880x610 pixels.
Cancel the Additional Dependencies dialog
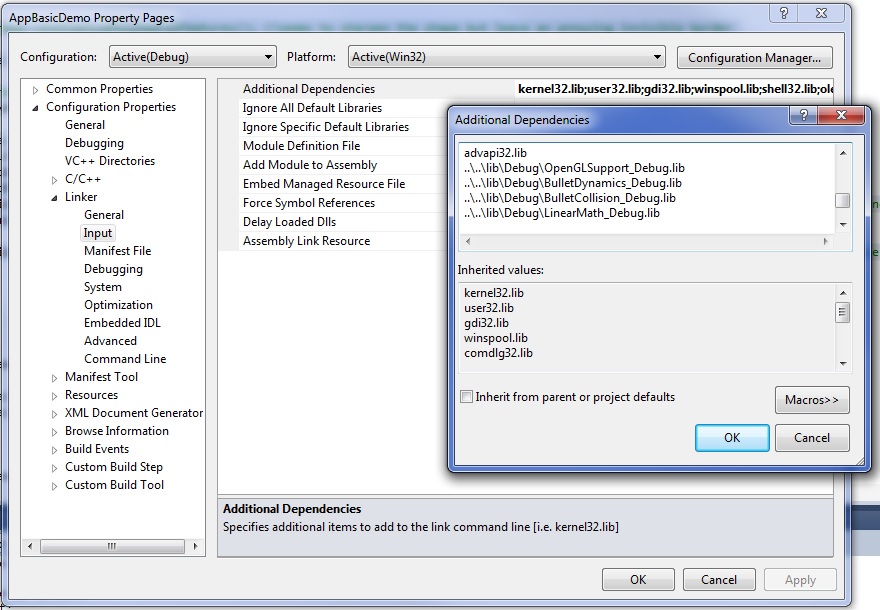(x=812, y=438)
